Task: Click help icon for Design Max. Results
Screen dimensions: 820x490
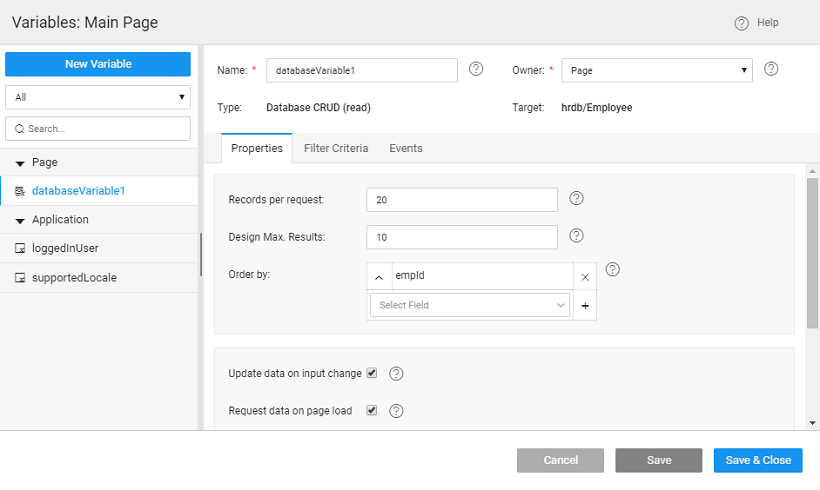Action: [576, 236]
